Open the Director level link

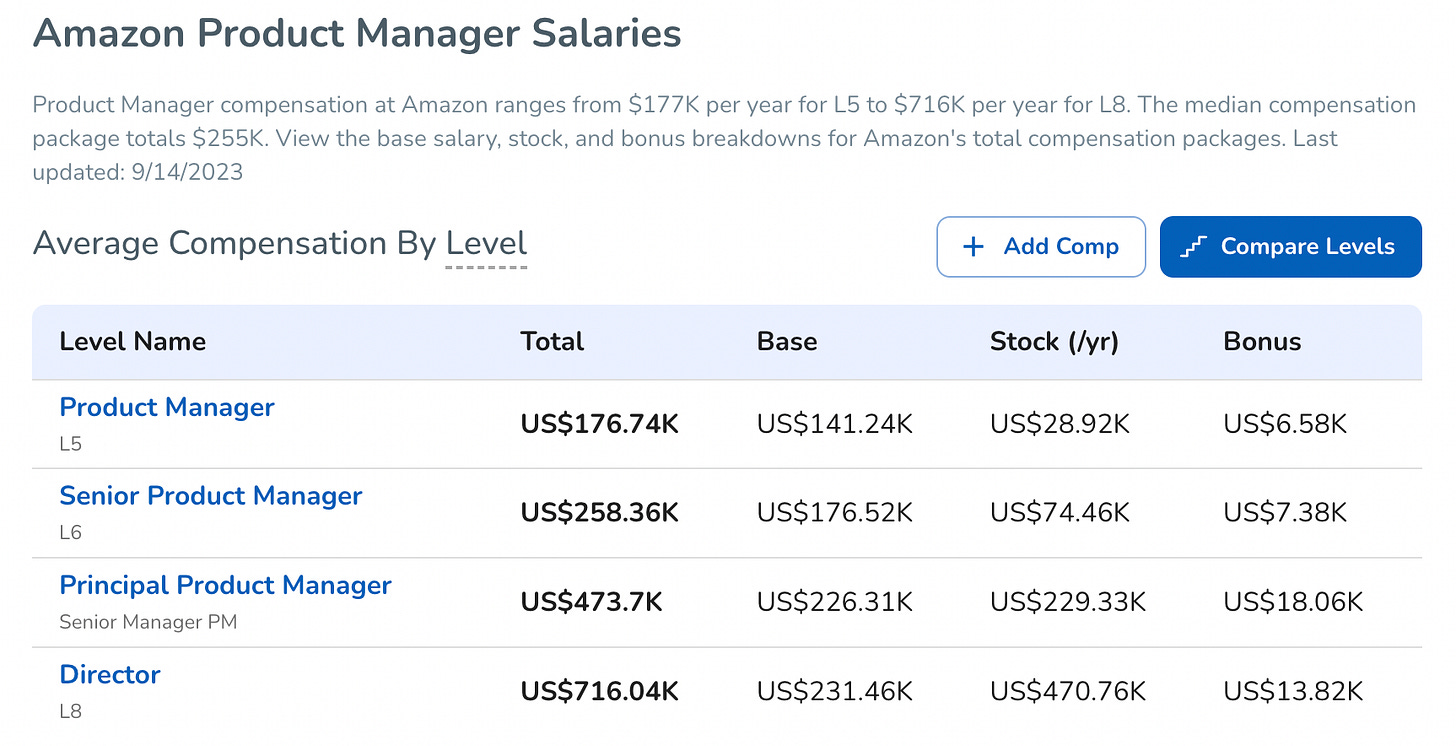coord(110,674)
